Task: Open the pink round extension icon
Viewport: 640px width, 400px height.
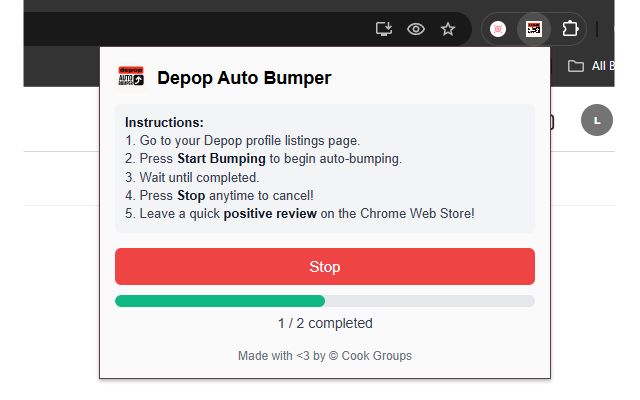Action: pos(498,29)
